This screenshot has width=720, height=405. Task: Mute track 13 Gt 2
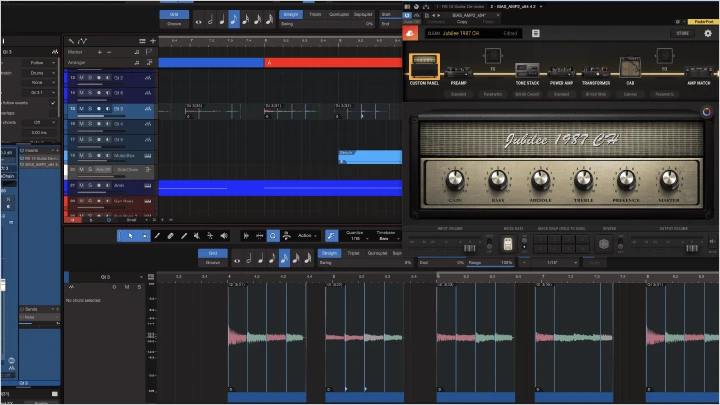[81, 78]
